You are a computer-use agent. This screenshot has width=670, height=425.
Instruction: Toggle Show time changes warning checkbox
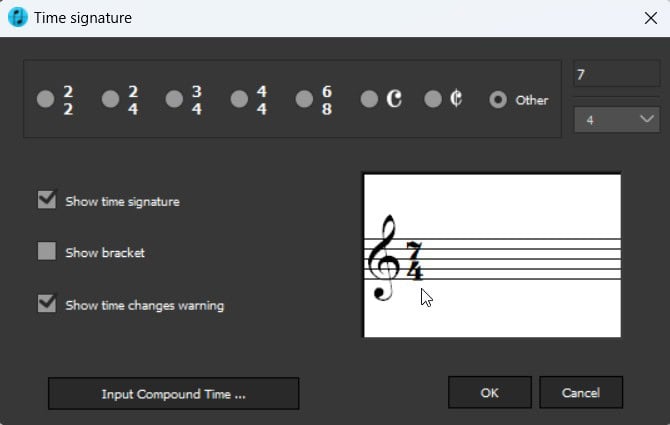tap(47, 304)
